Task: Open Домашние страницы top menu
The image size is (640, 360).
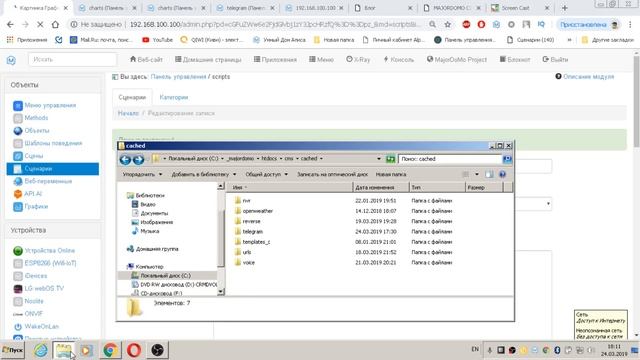Action: pos(208,60)
